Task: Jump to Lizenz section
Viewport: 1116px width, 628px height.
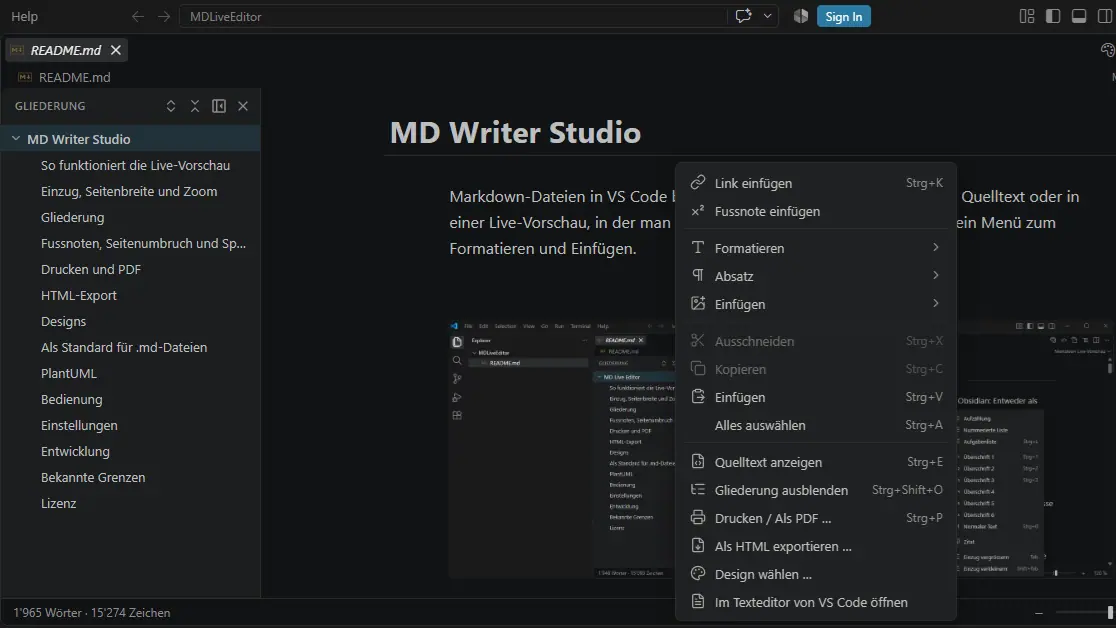Action: pyautogui.click(x=58, y=503)
